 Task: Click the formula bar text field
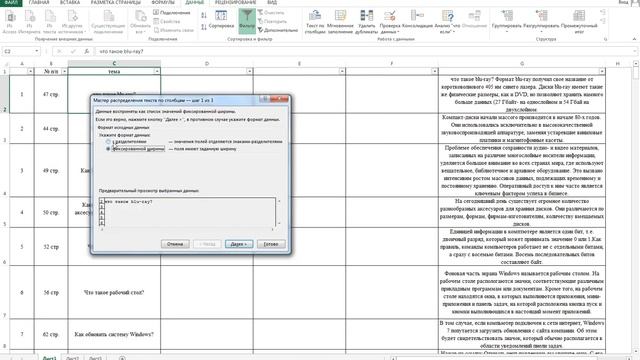coord(365,51)
